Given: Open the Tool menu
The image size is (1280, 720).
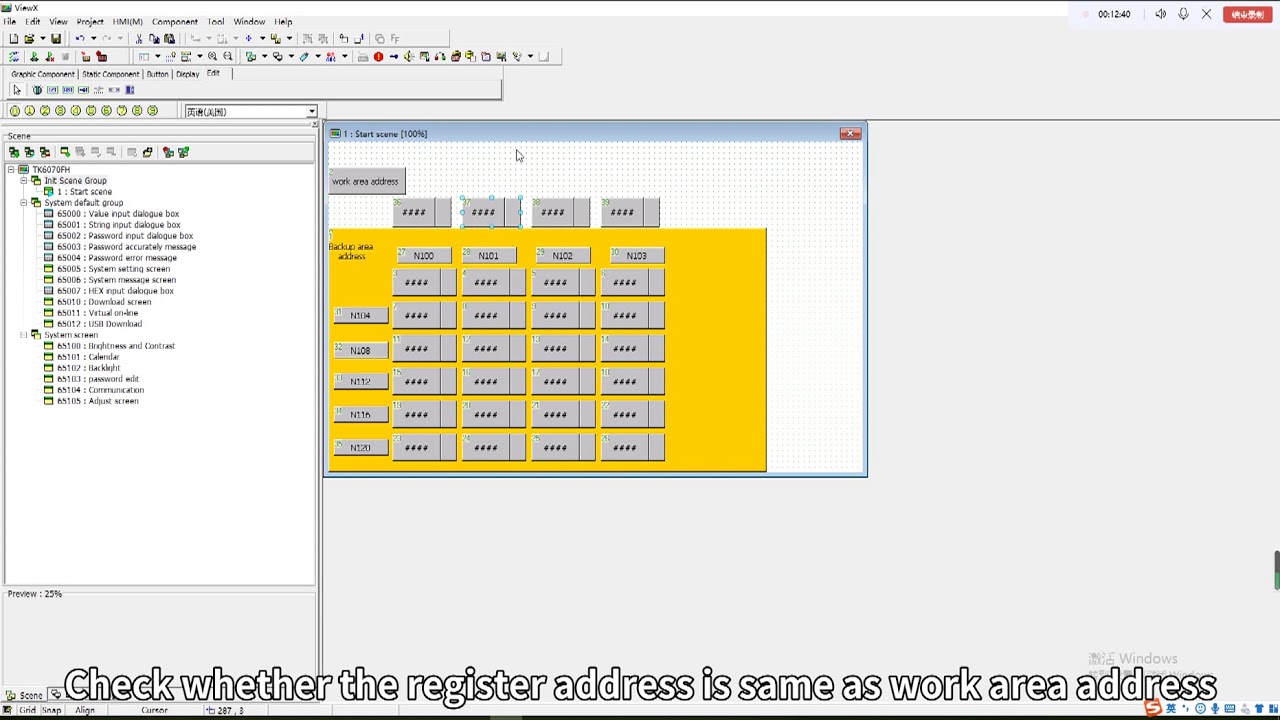Looking at the screenshot, I should coord(216,22).
